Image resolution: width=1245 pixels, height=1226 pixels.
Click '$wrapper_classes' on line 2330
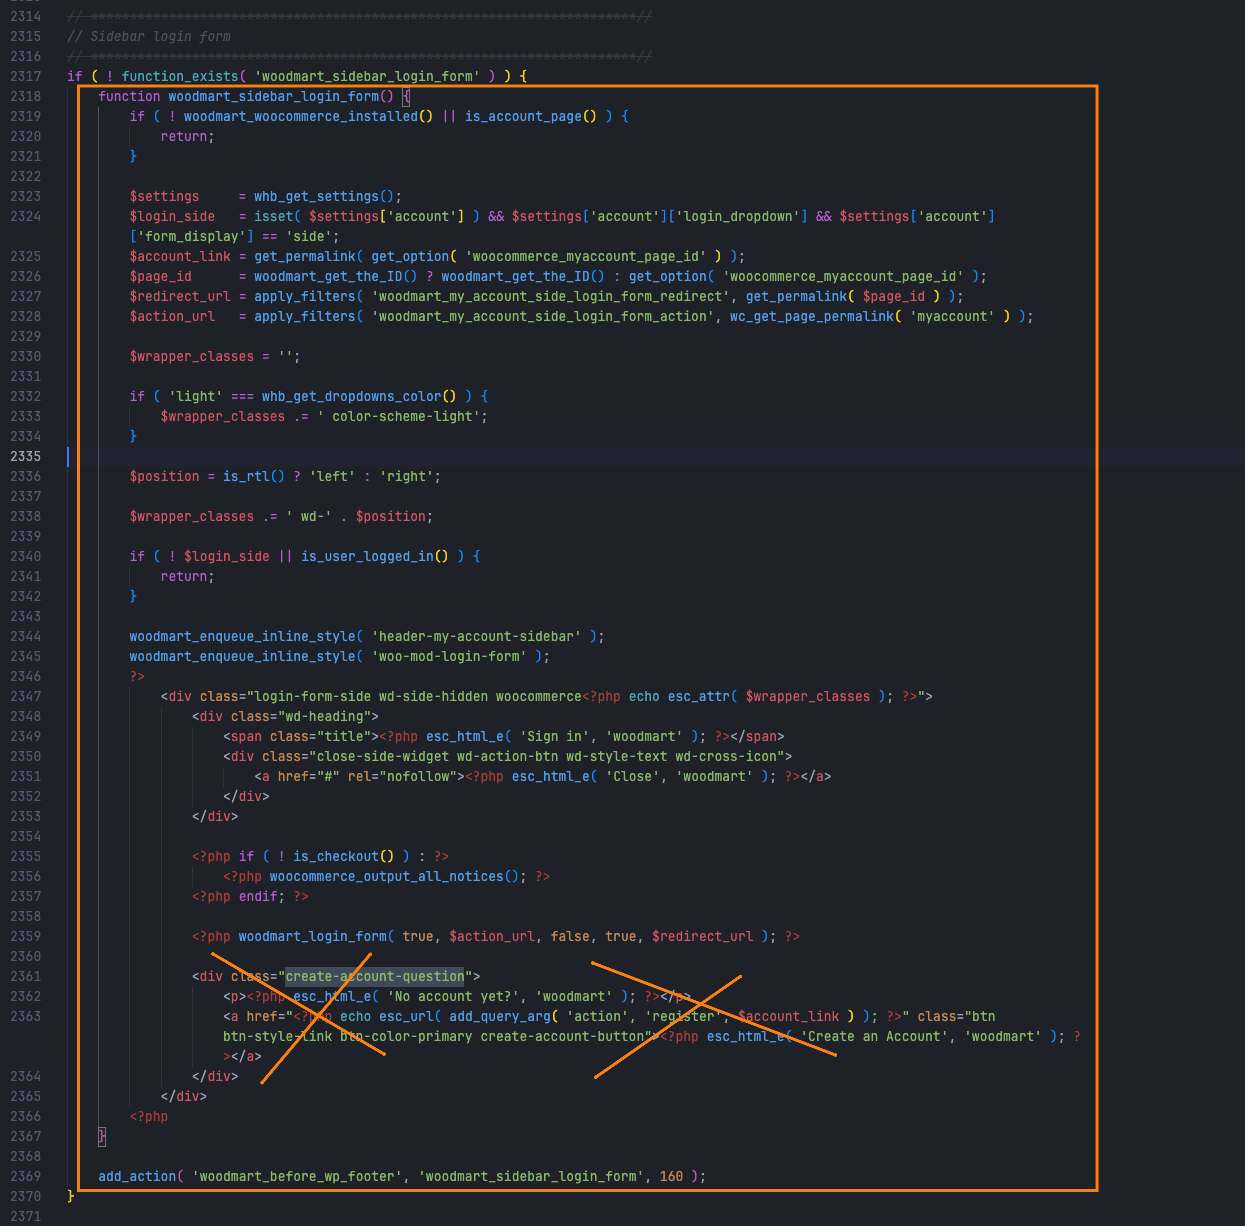pos(192,356)
